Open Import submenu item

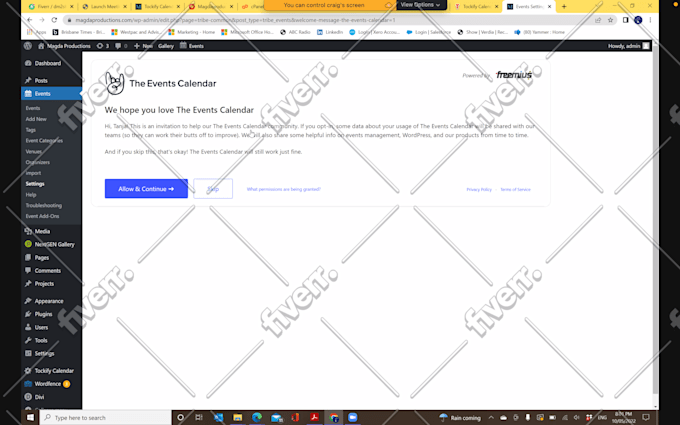point(33,173)
